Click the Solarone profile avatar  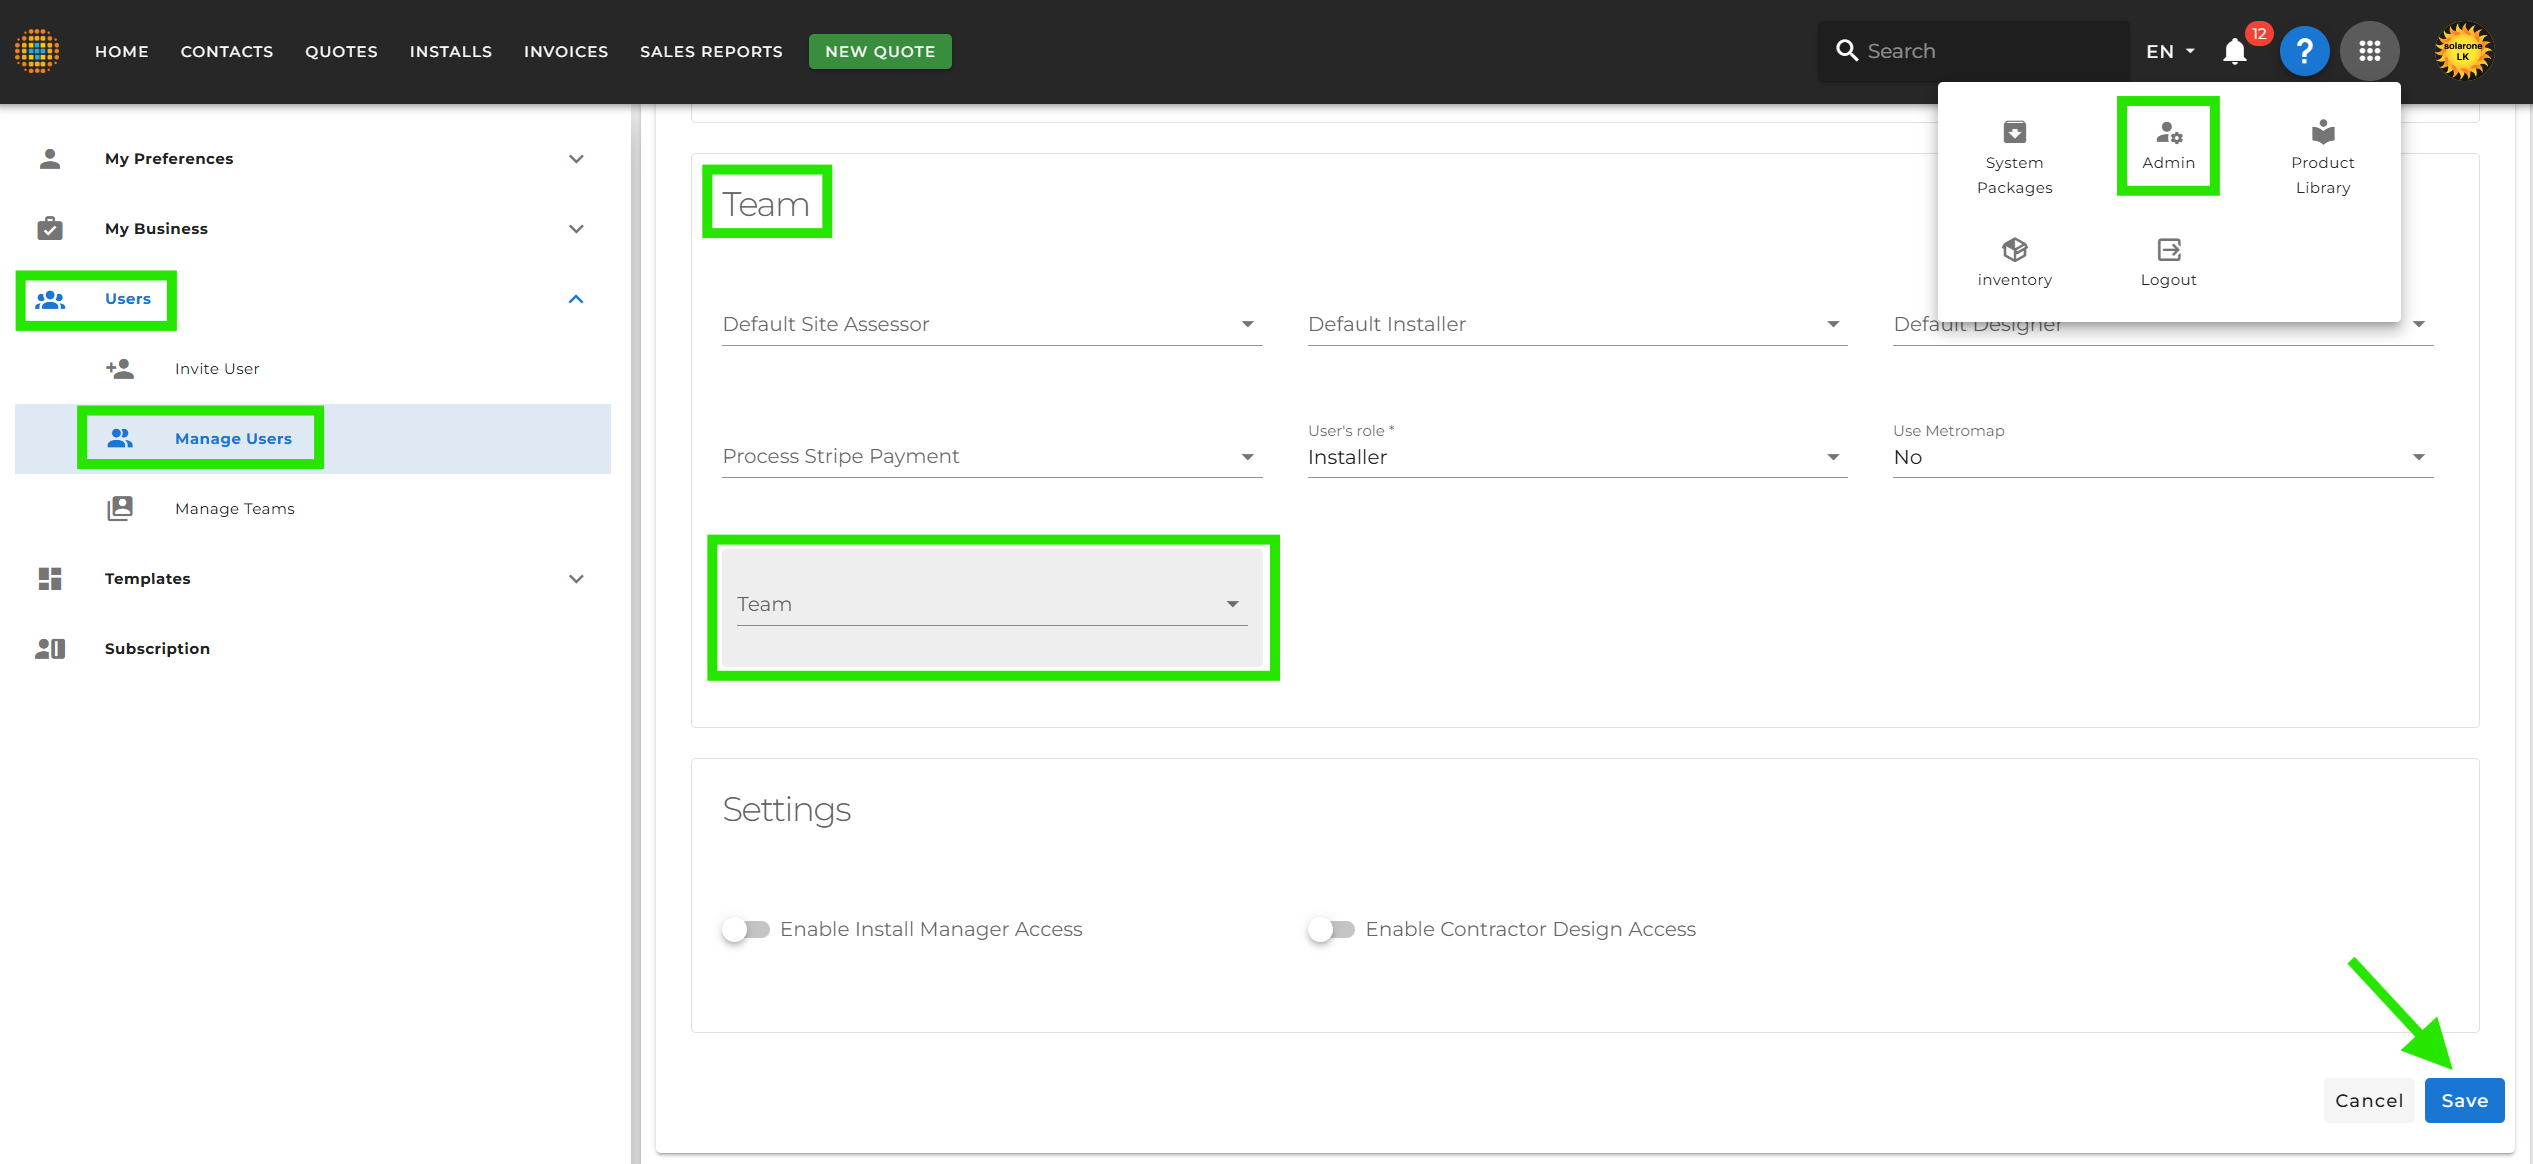pyautogui.click(x=2463, y=51)
